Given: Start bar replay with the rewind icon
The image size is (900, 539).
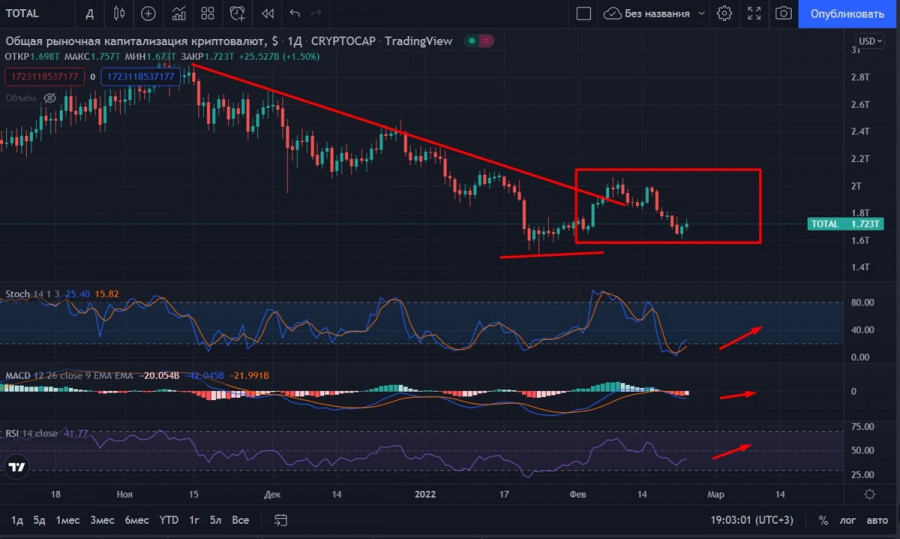Looking at the screenshot, I should coord(267,14).
